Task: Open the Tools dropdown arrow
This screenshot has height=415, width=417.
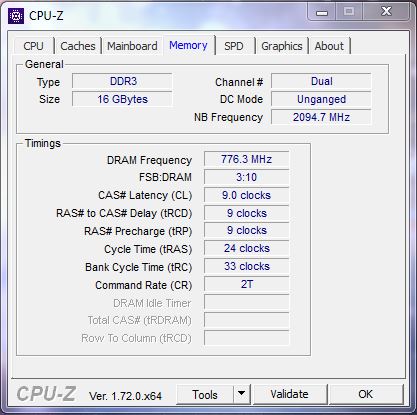Action: point(242,394)
